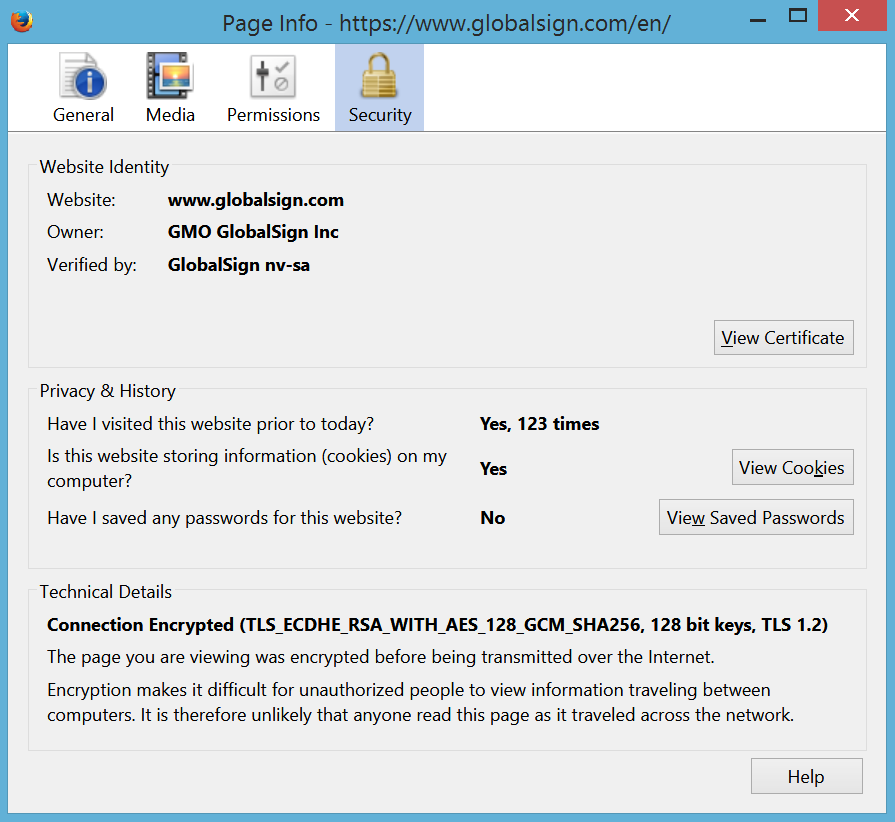Click the www.globalsign.com website value
This screenshot has height=822, width=895.
255,200
